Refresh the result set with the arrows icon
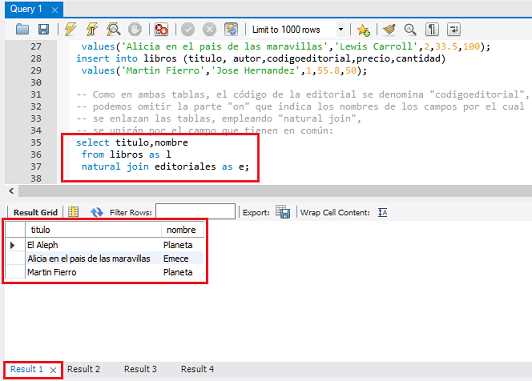This screenshot has width=532, height=381. click(97, 212)
